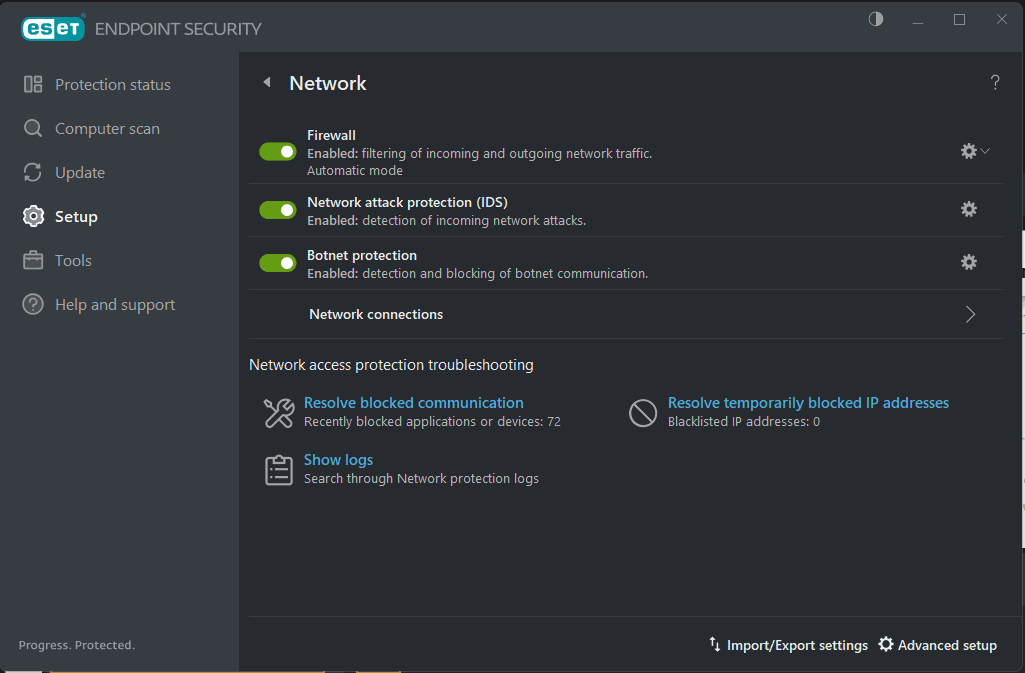Image resolution: width=1025 pixels, height=673 pixels.
Task: Click 'Blacklisted IP addresses: 0' text
Action: (744, 421)
